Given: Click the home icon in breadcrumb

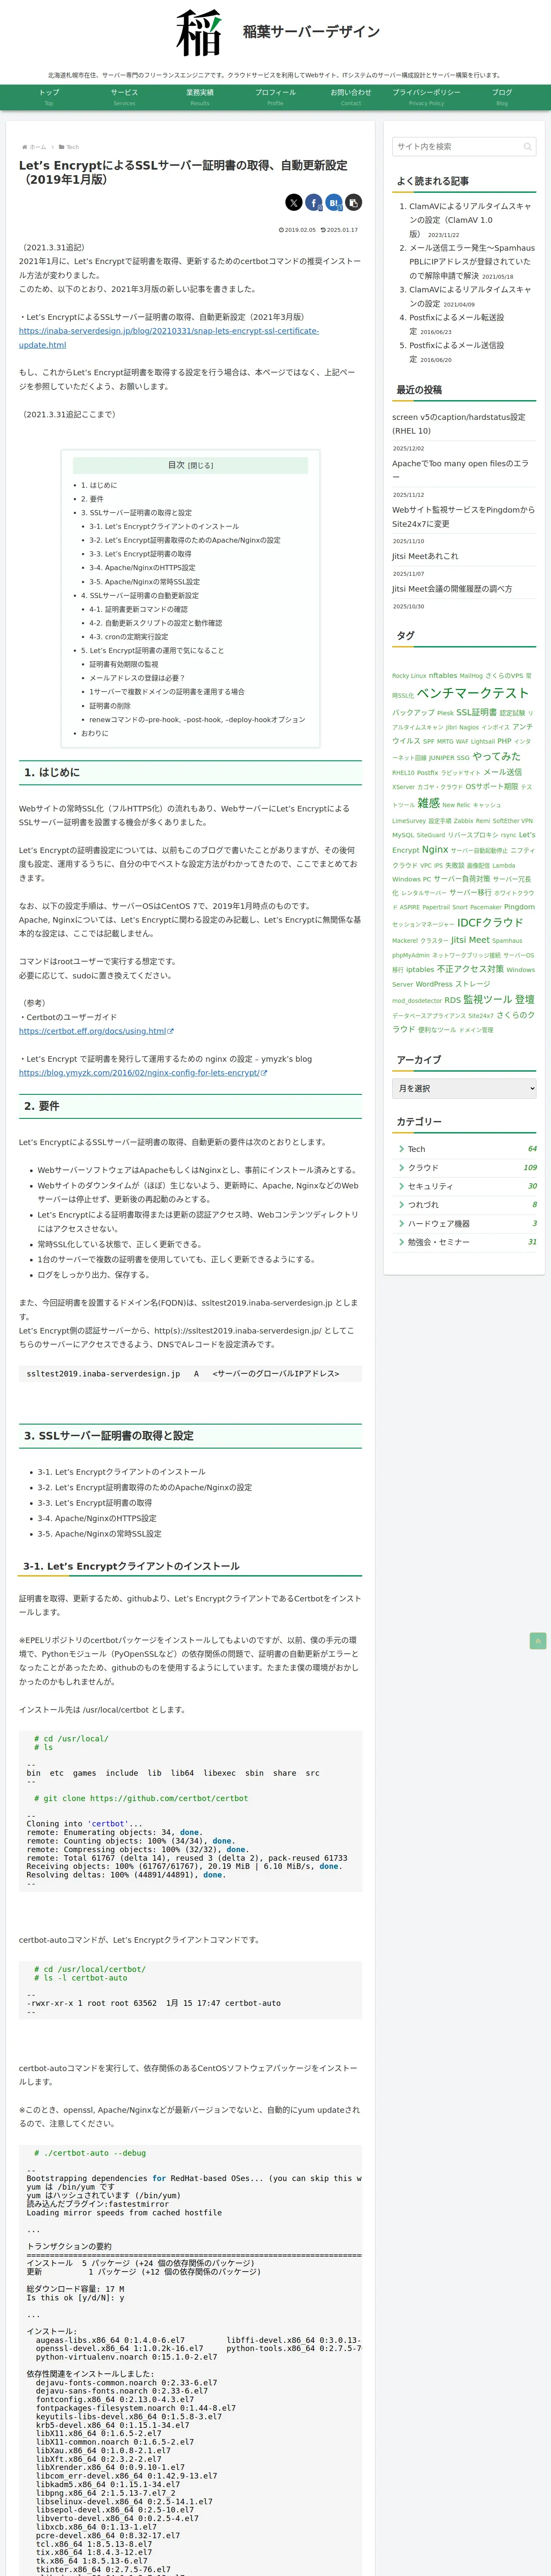Looking at the screenshot, I should 25,147.
